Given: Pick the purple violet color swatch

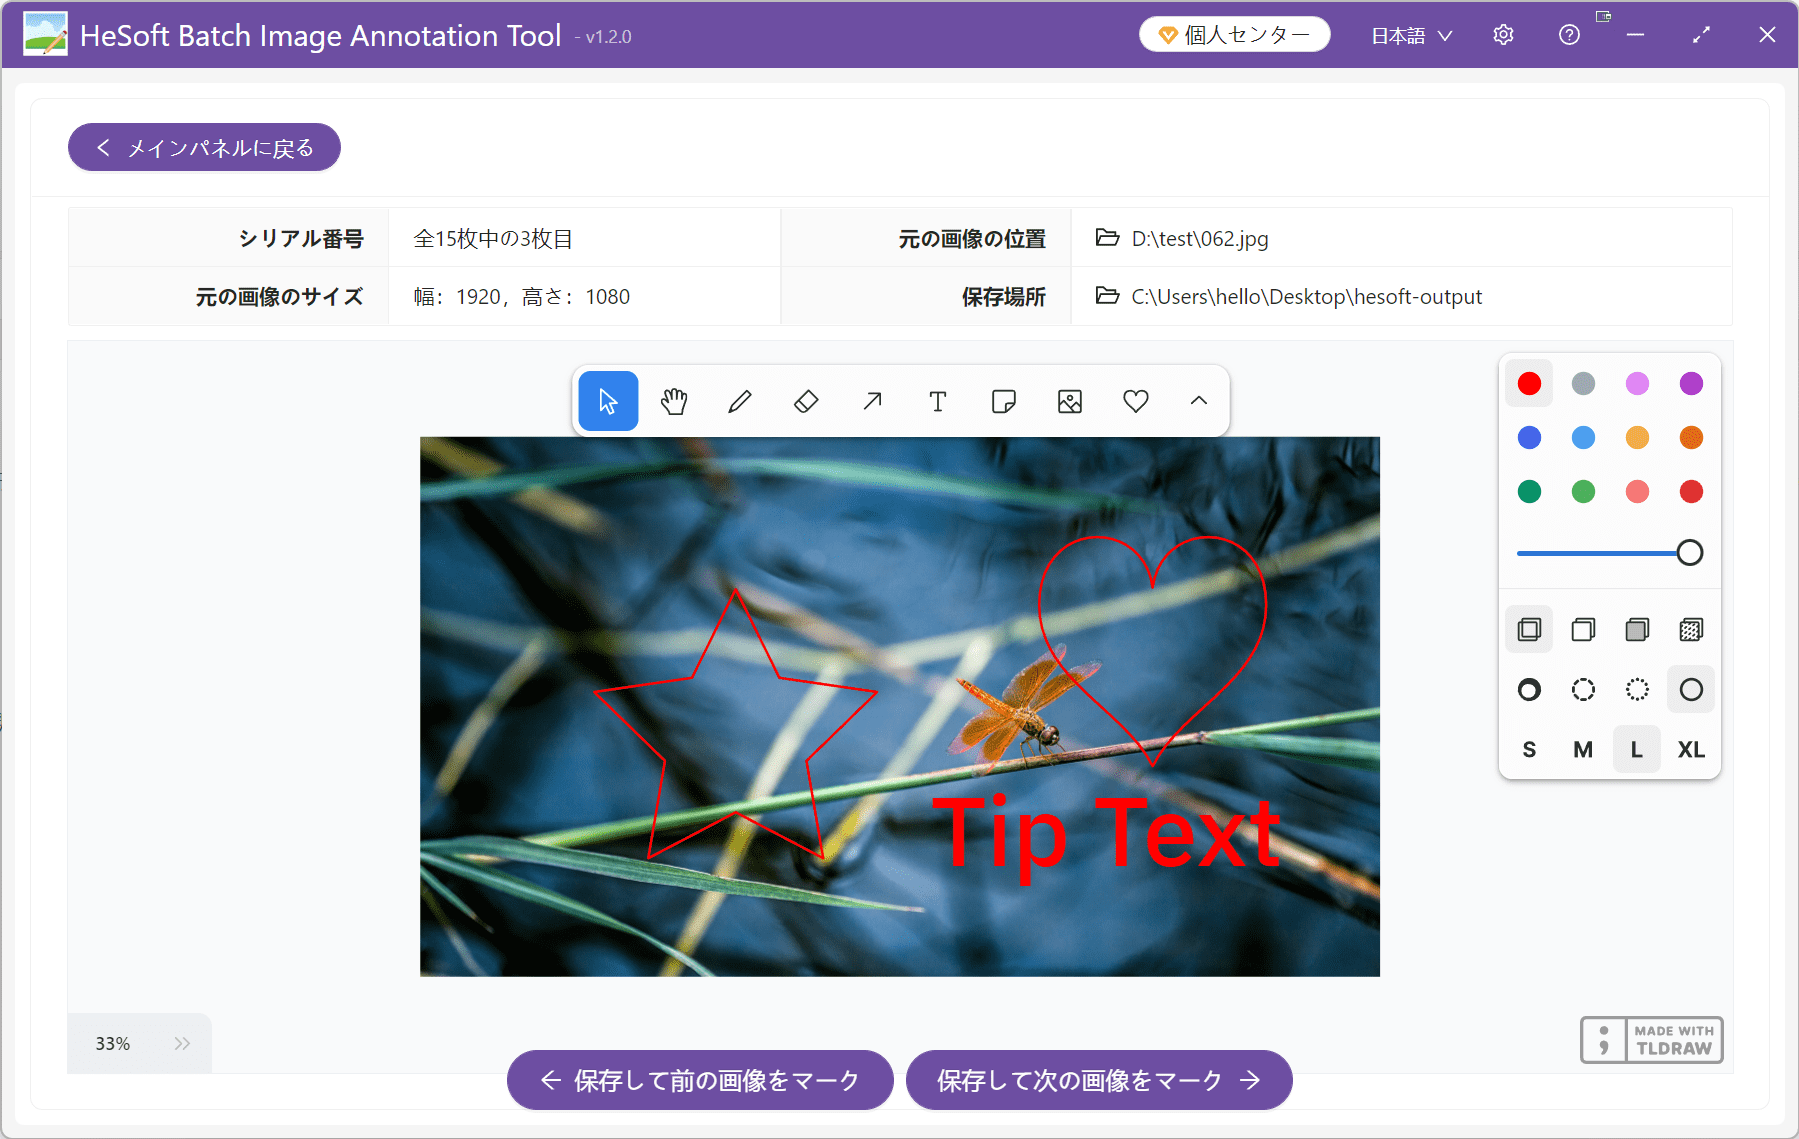Looking at the screenshot, I should 1691,384.
